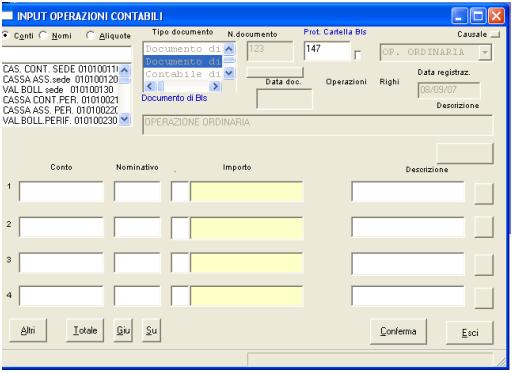The image size is (512, 373).
Task: Click the small sign box before Importo row 1
Action: click(180, 192)
